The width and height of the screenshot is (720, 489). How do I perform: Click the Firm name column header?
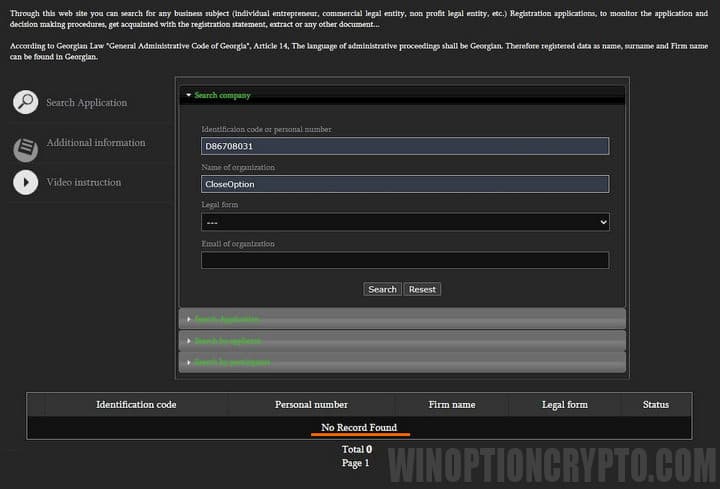tap(450, 405)
